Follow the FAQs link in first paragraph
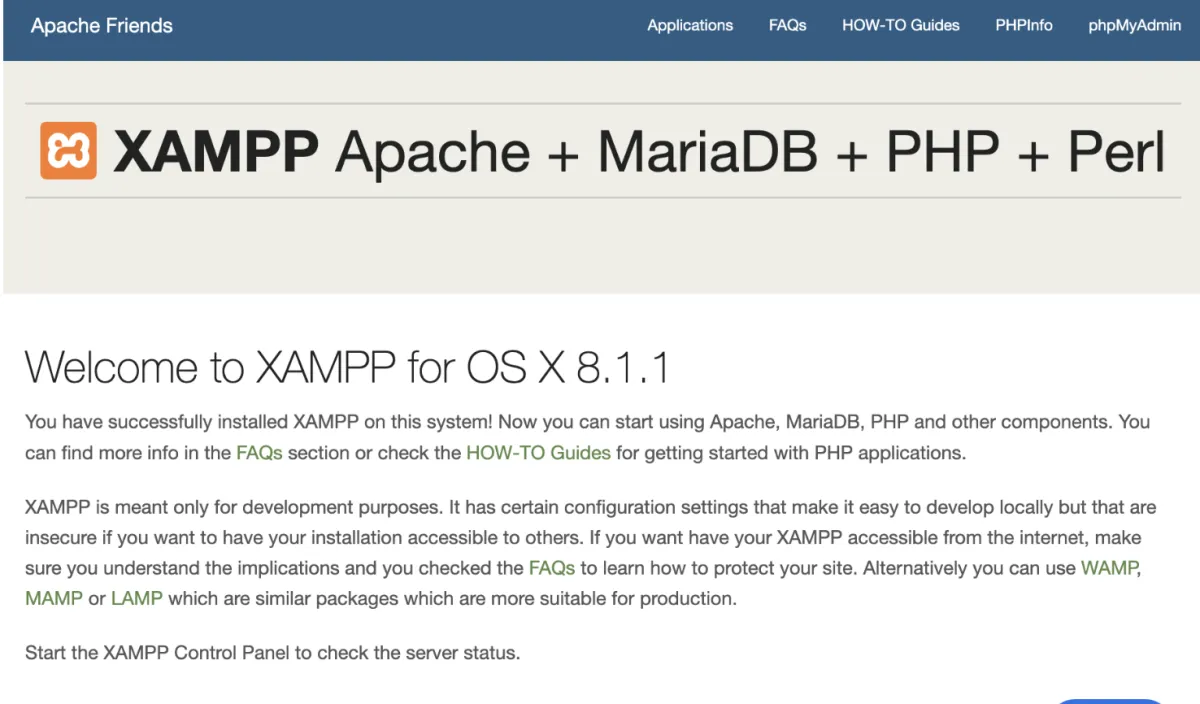Image resolution: width=1200 pixels, height=704 pixels. [259, 452]
